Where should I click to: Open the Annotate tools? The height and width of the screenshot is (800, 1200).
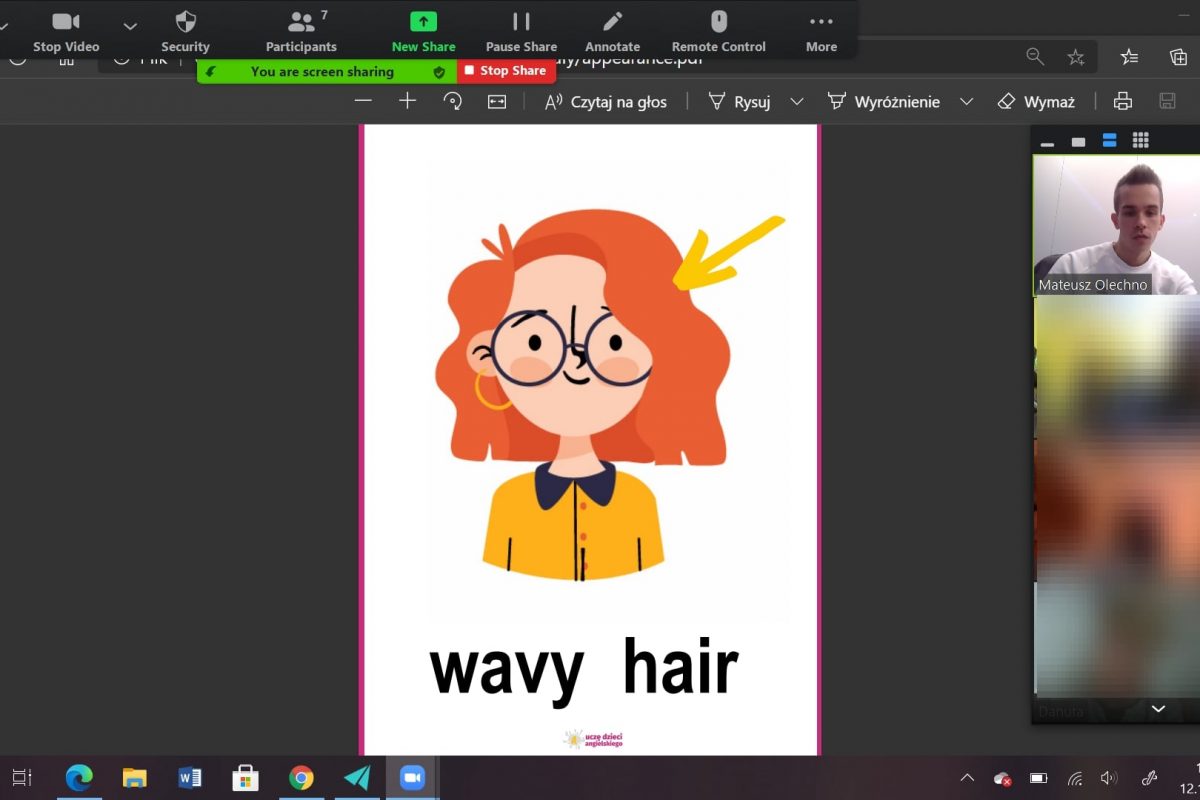[612, 32]
